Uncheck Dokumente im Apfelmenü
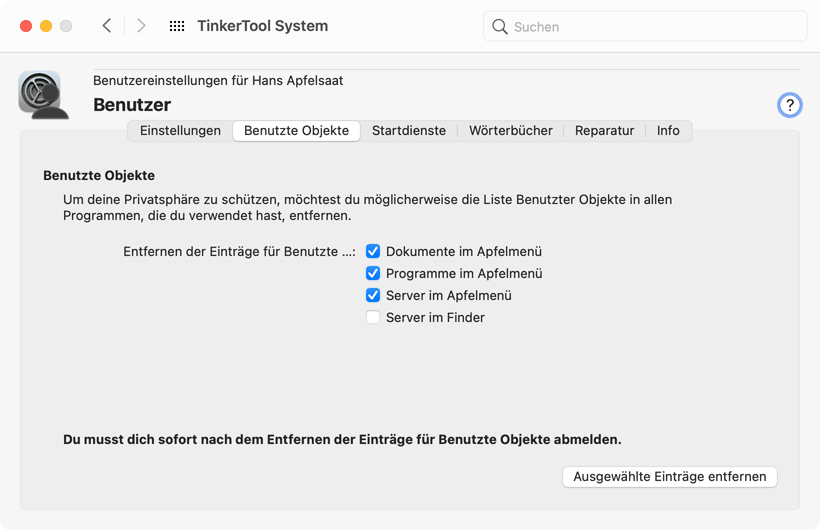This screenshot has width=820, height=530. pos(373,251)
